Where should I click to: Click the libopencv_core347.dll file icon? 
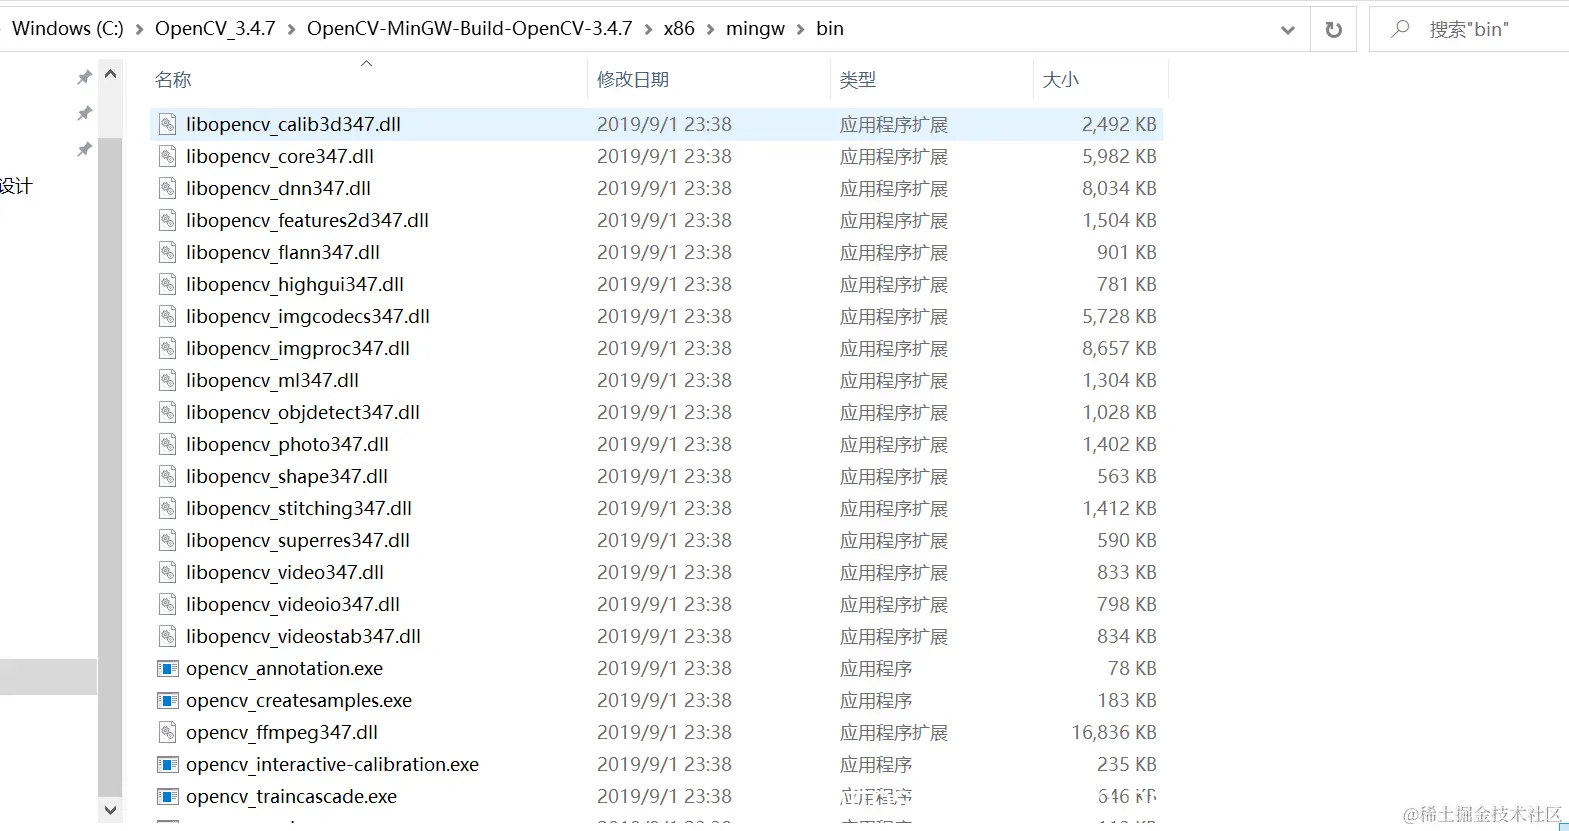[x=168, y=156]
